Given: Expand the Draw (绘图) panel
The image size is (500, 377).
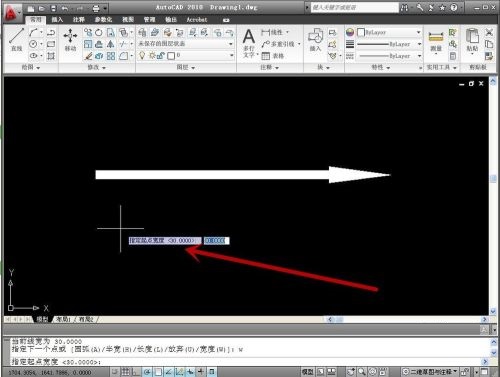Looking at the screenshot, I should pyautogui.click(x=31, y=68).
